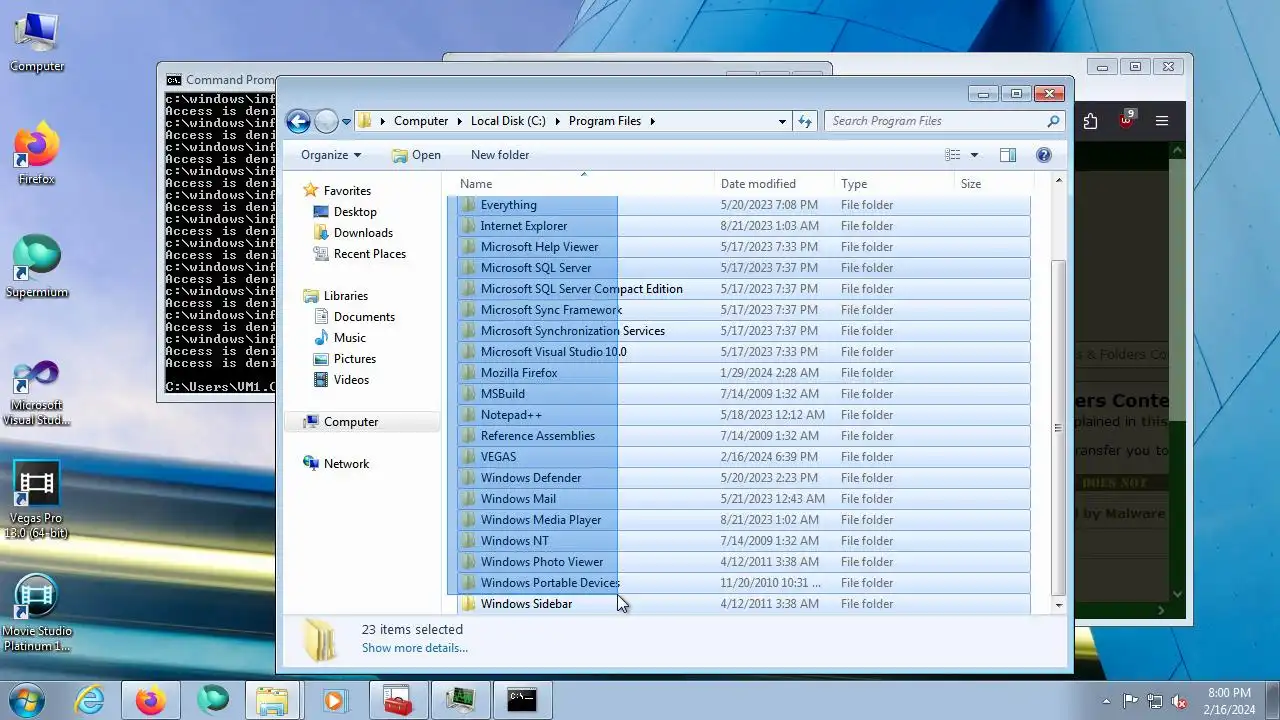Click the New folder button
This screenshot has height=720, width=1280.
coord(500,155)
